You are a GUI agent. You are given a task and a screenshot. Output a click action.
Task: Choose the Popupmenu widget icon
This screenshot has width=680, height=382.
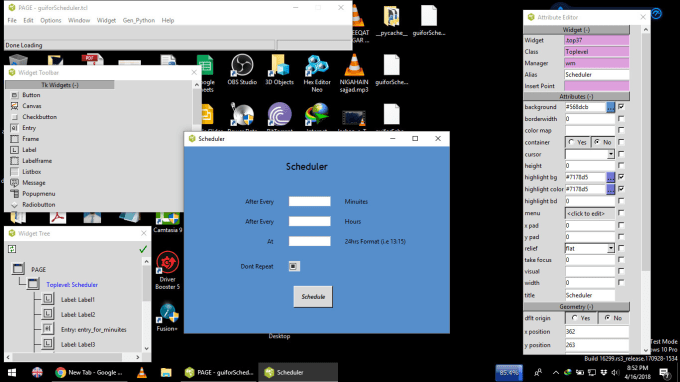tap(14, 194)
